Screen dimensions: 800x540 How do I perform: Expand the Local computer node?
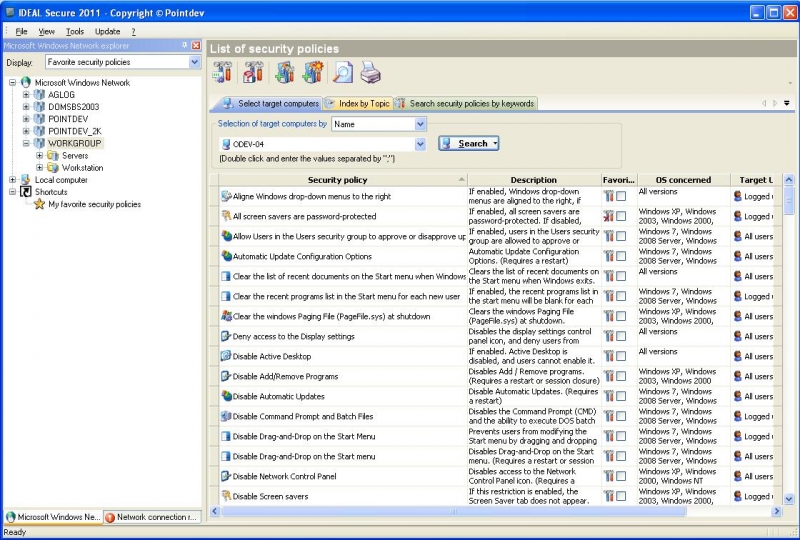[x=13, y=180]
